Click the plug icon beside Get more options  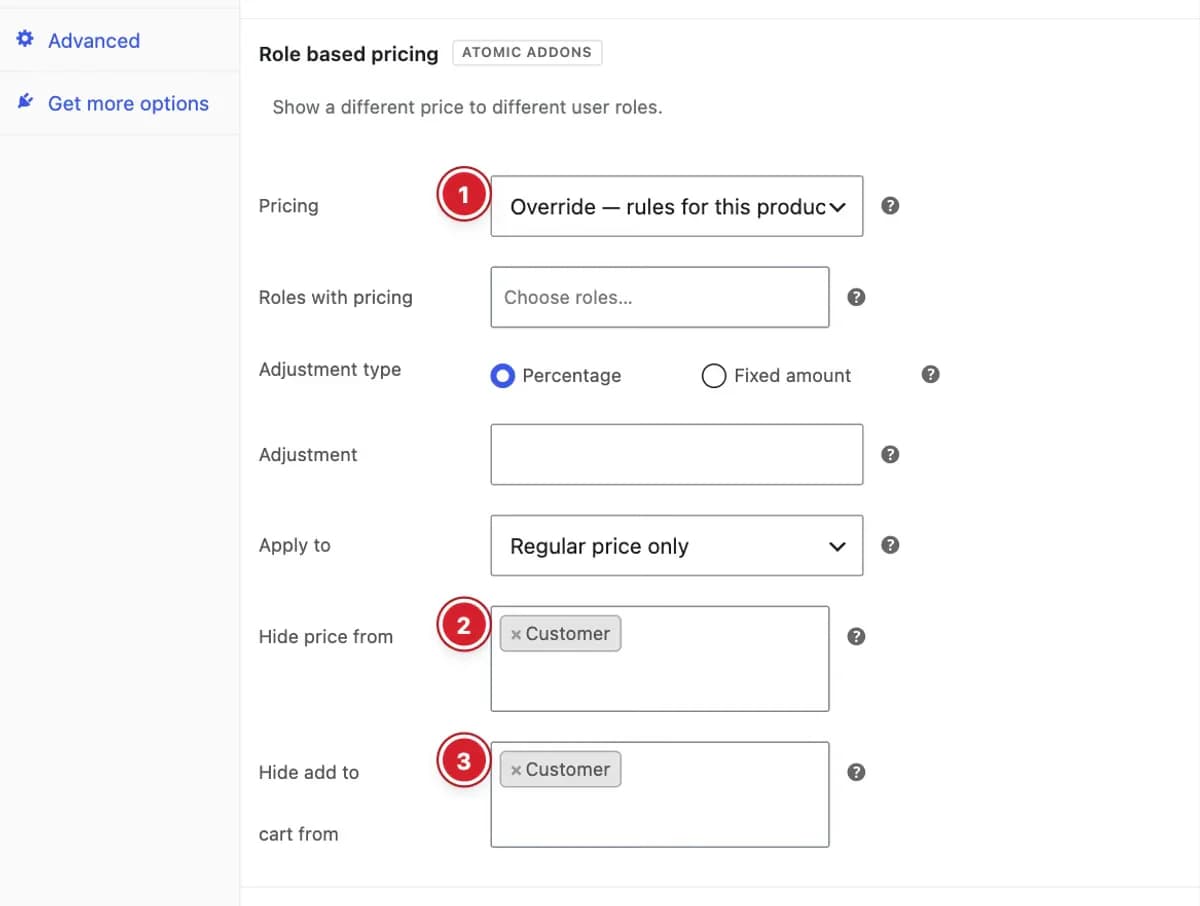26,103
